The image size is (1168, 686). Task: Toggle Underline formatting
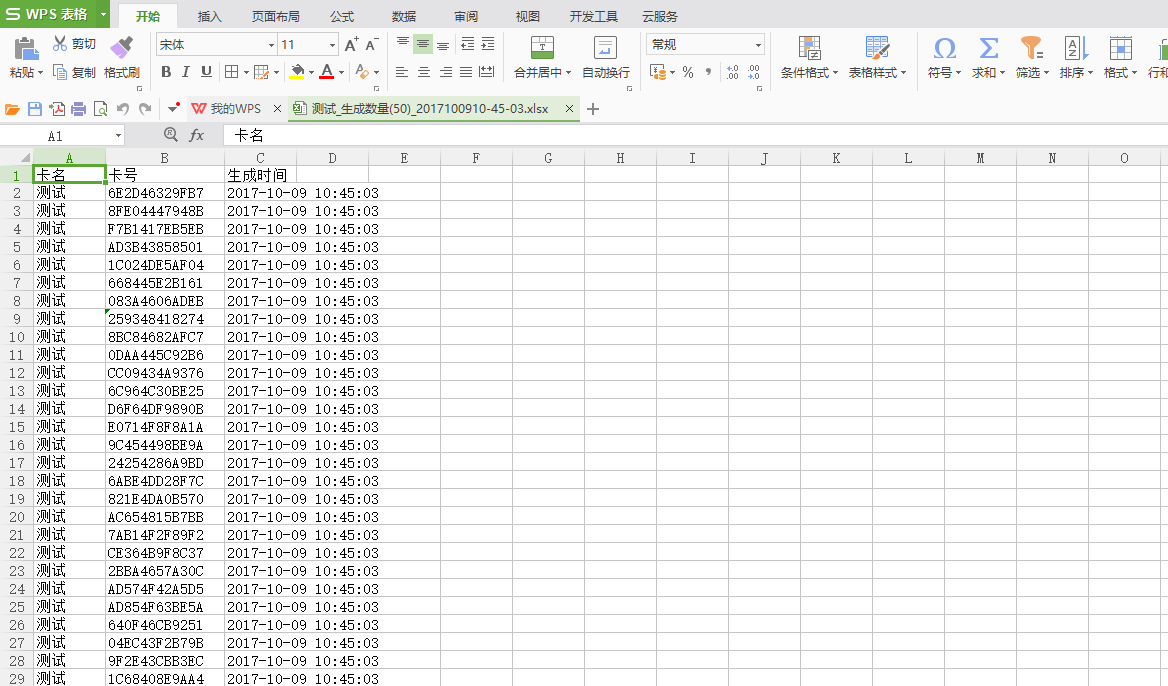click(206, 72)
